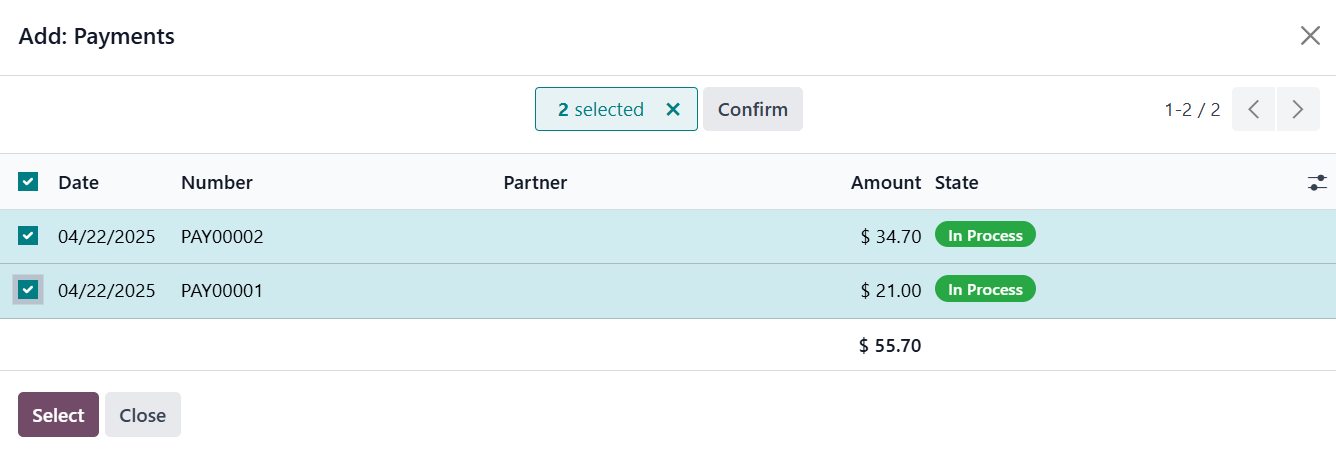Sort by the Partner column header
The height and width of the screenshot is (451, 1336).
535,182
